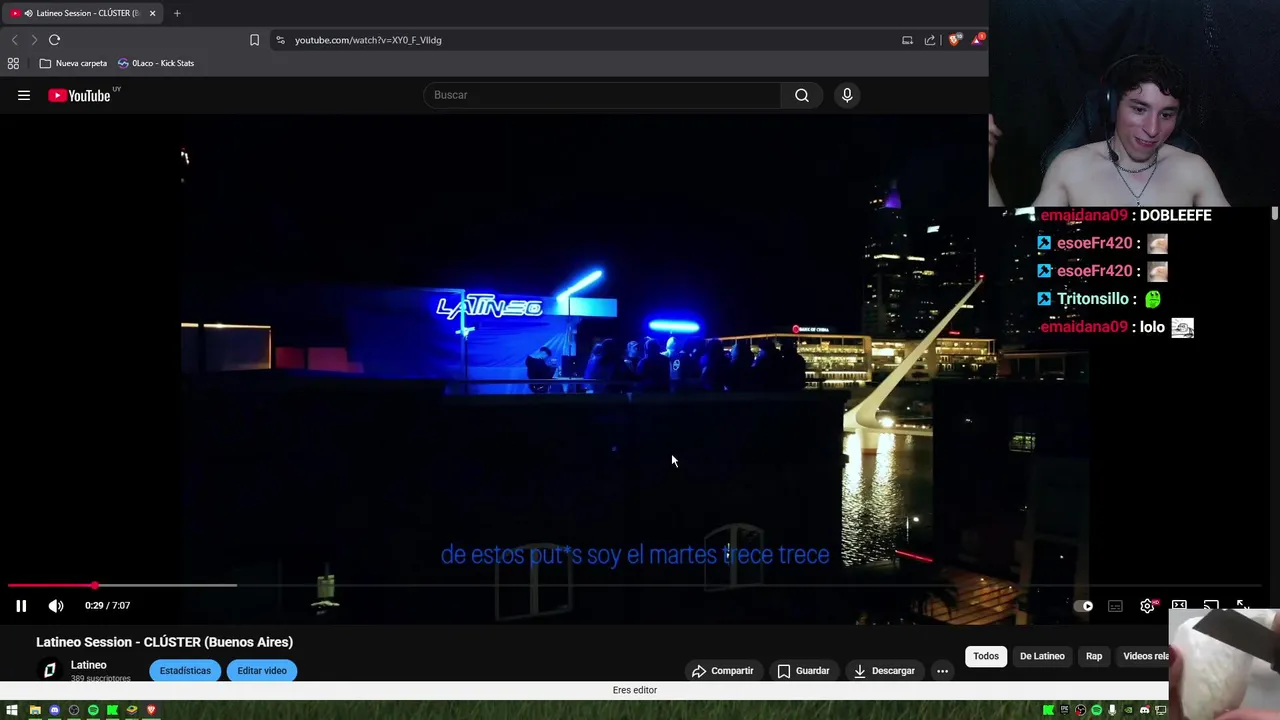Screen dimensions: 1280x720
Task: Cast the video to a TV
Action: click(1211, 605)
